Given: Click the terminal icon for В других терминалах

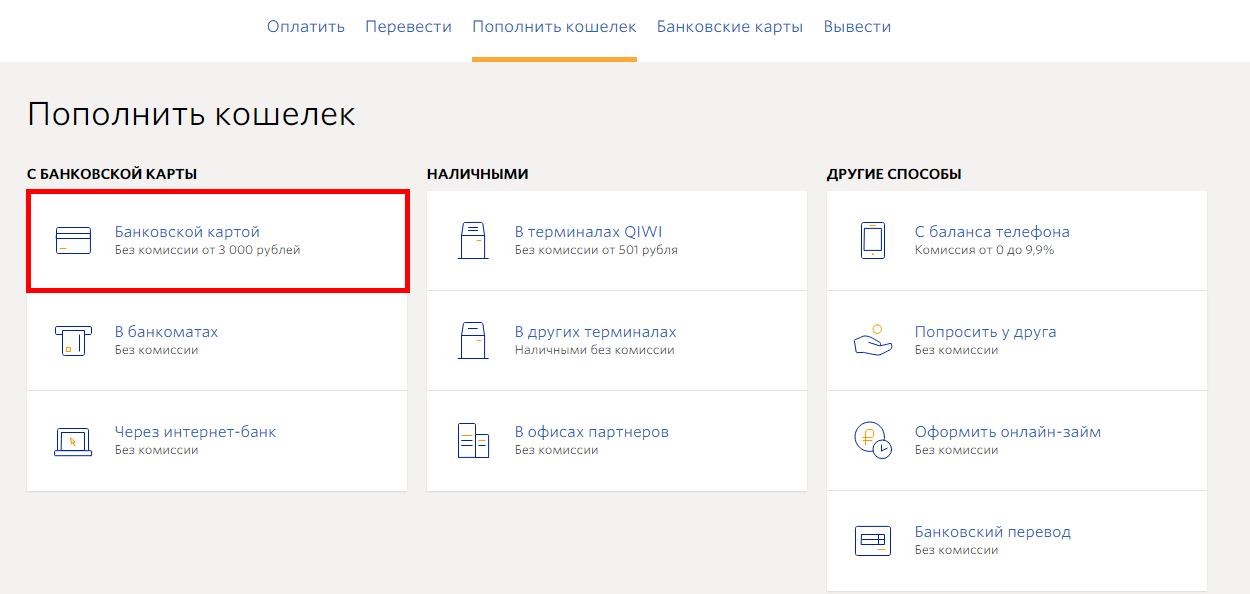Looking at the screenshot, I should 473,341.
